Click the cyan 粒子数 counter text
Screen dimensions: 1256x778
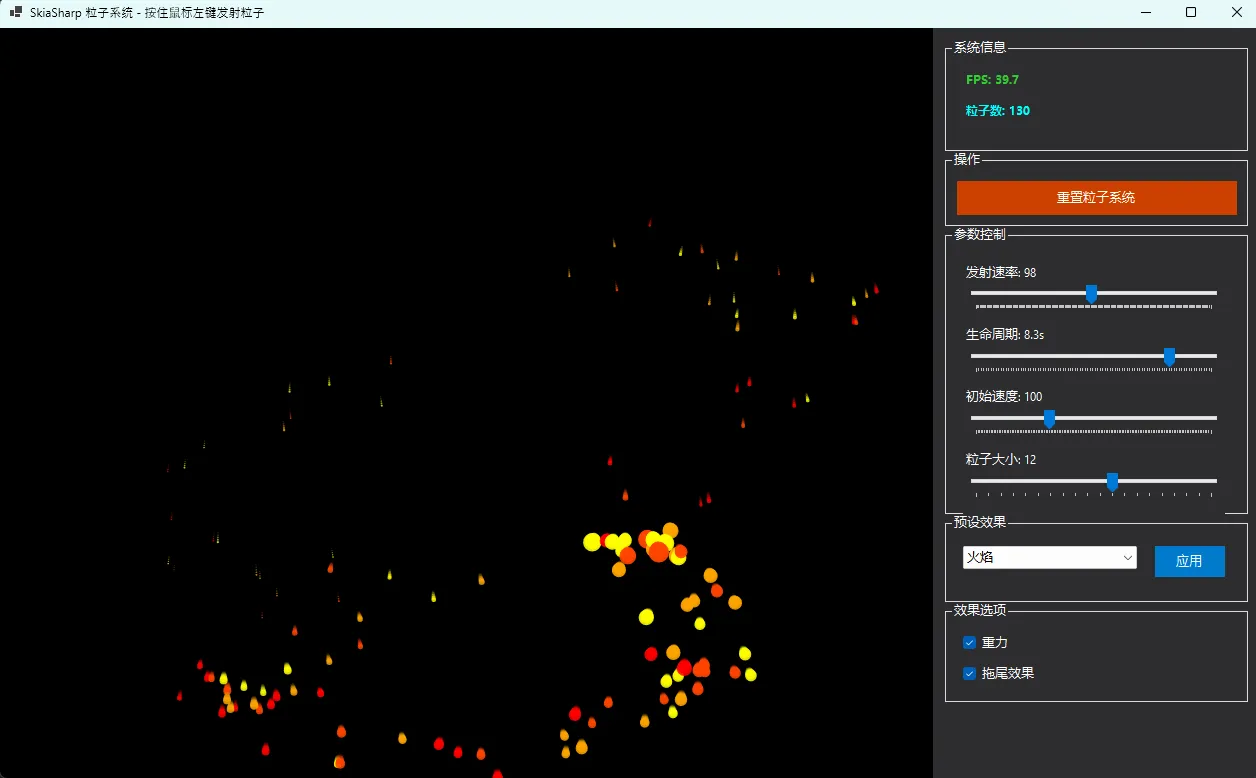click(997, 111)
